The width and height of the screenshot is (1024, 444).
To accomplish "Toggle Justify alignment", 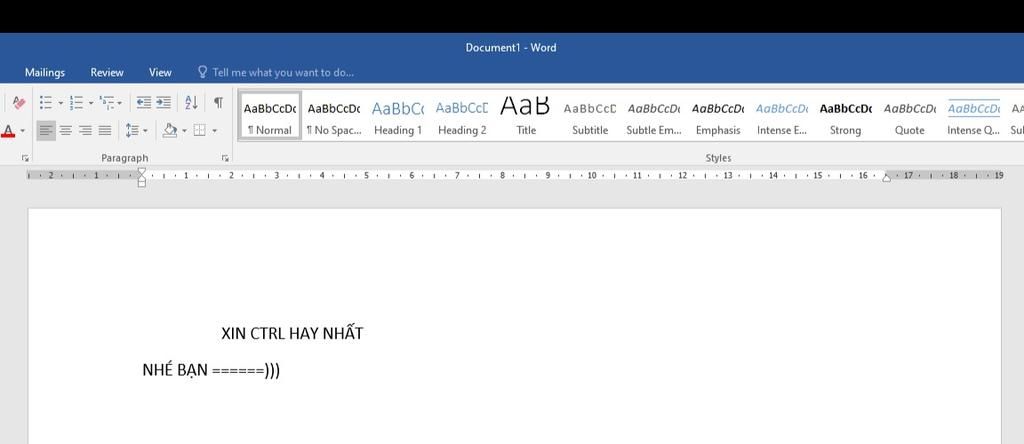I will pyautogui.click(x=105, y=131).
